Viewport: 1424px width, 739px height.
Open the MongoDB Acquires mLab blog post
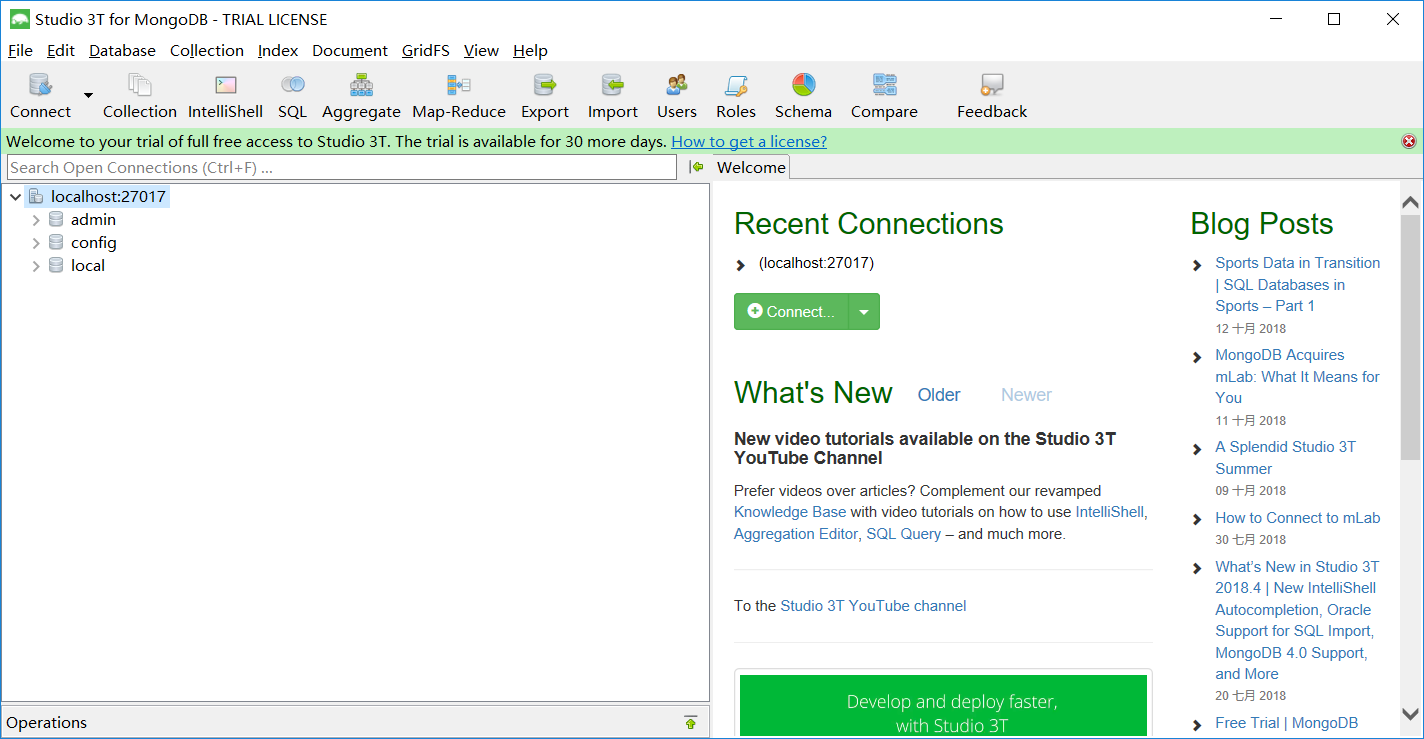click(1297, 376)
